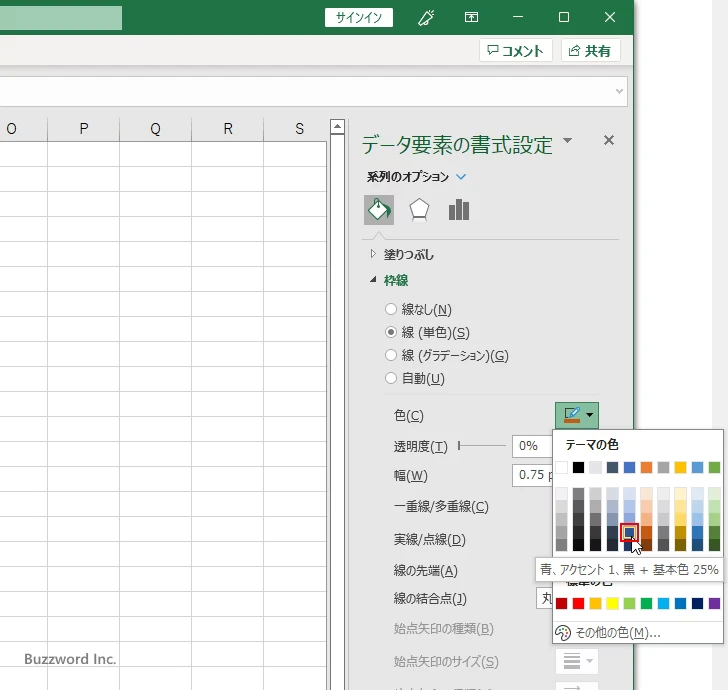Open the Fill & Line paint bucket tab
This screenshot has width=728, height=690.
(x=379, y=210)
